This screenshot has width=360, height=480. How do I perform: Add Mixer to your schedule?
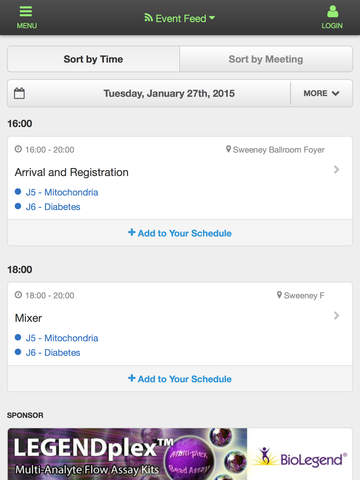[x=180, y=379]
